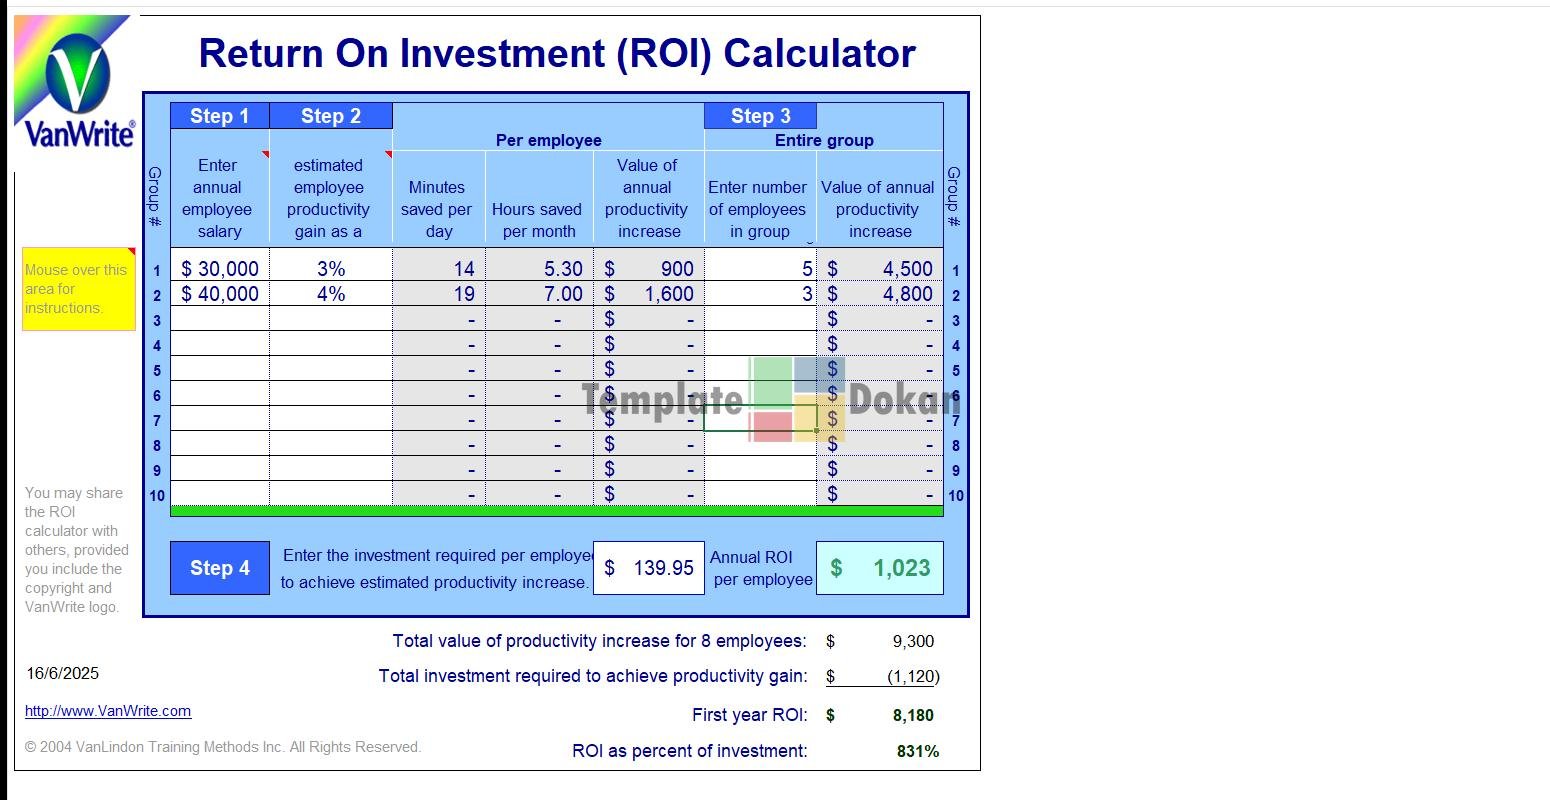Viewport: 1550px width, 800px height.
Task: Click the Step 2 header label
Action: 331,116
